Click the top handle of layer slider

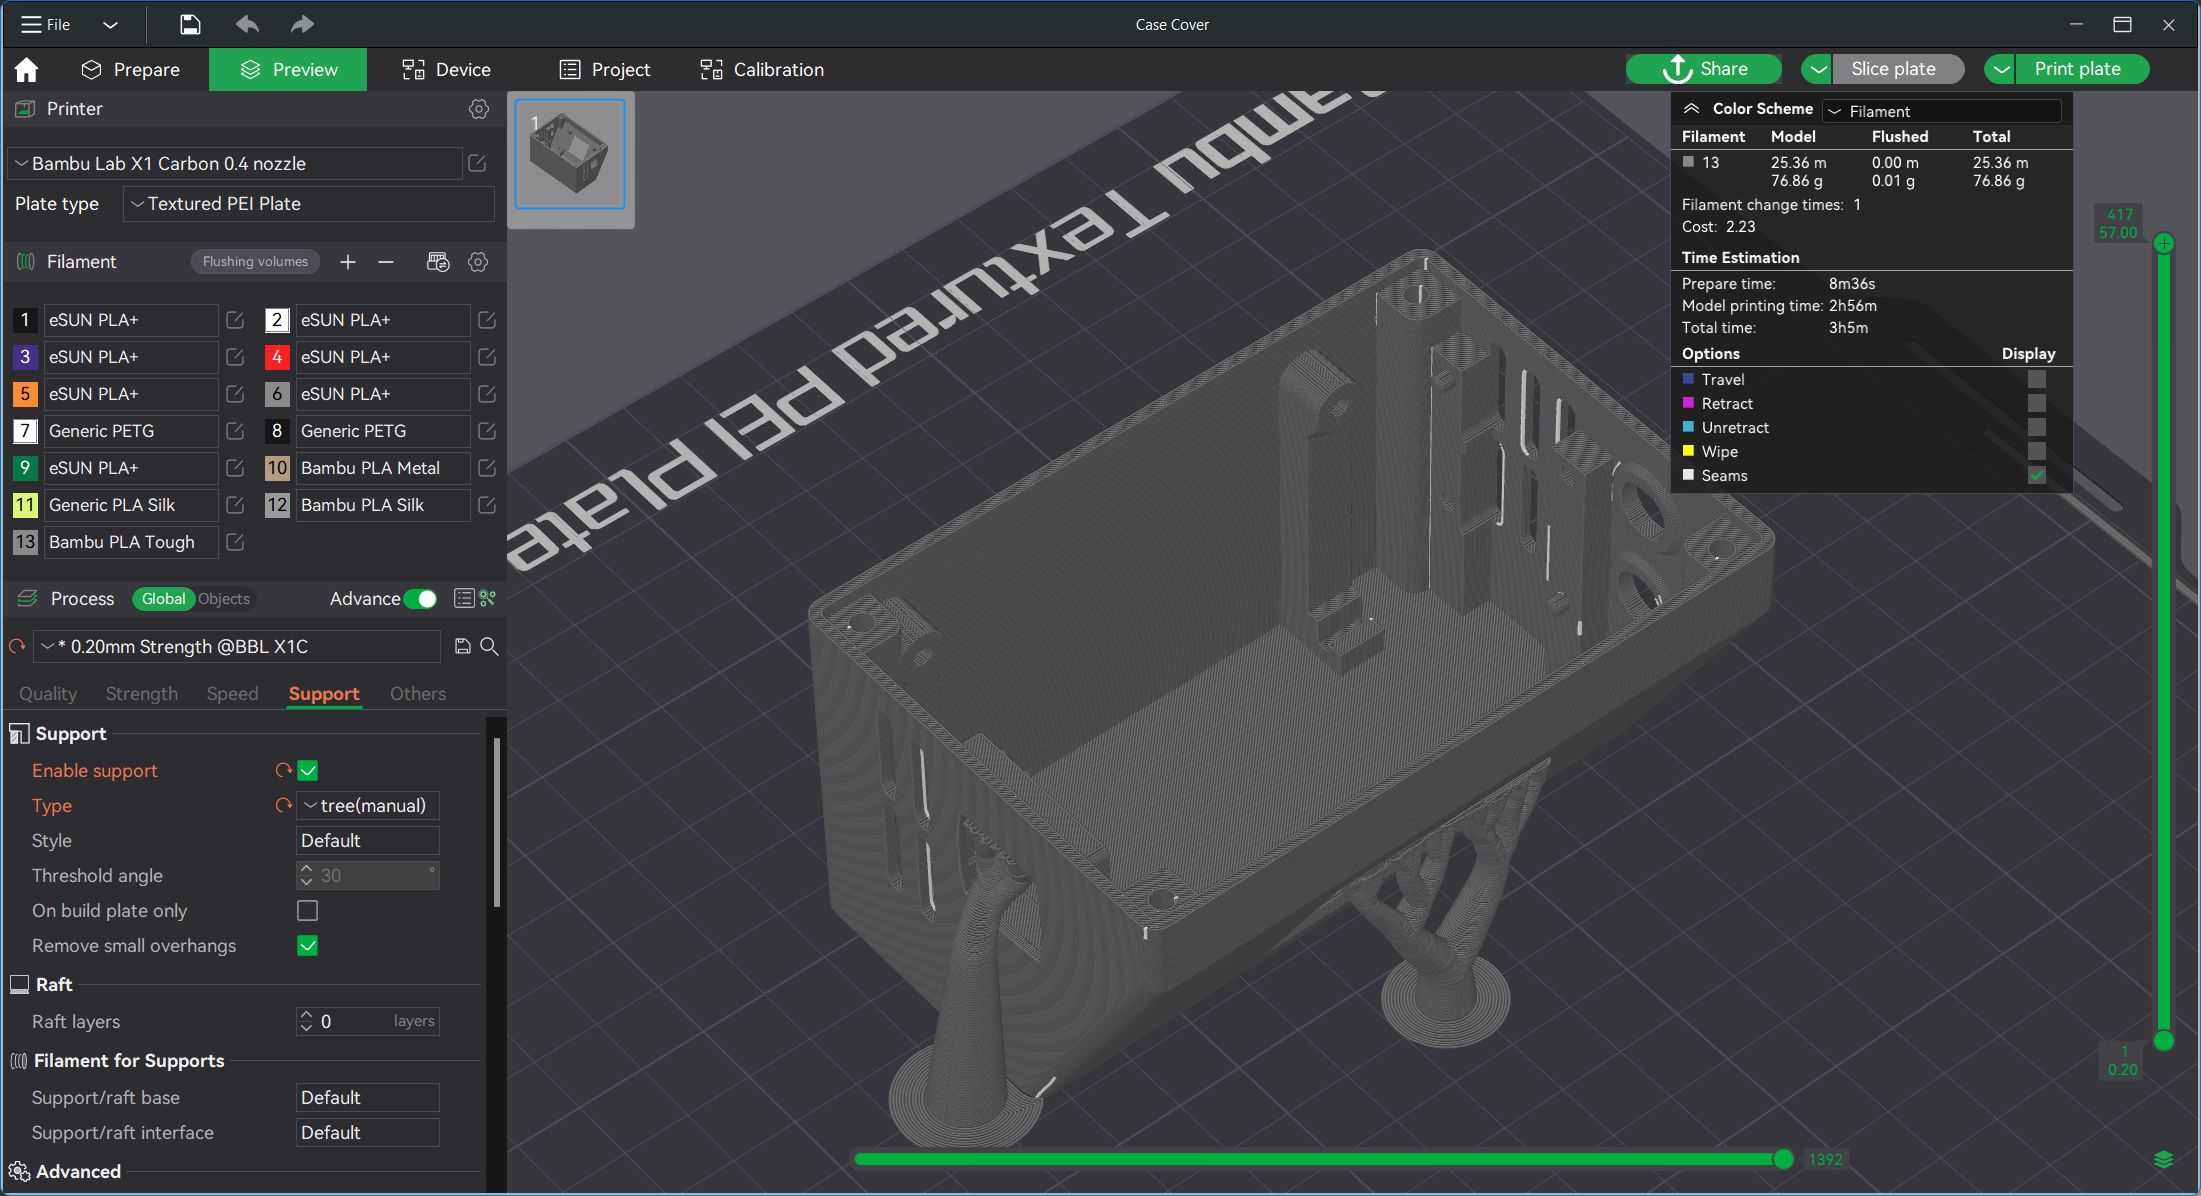(2163, 243)
